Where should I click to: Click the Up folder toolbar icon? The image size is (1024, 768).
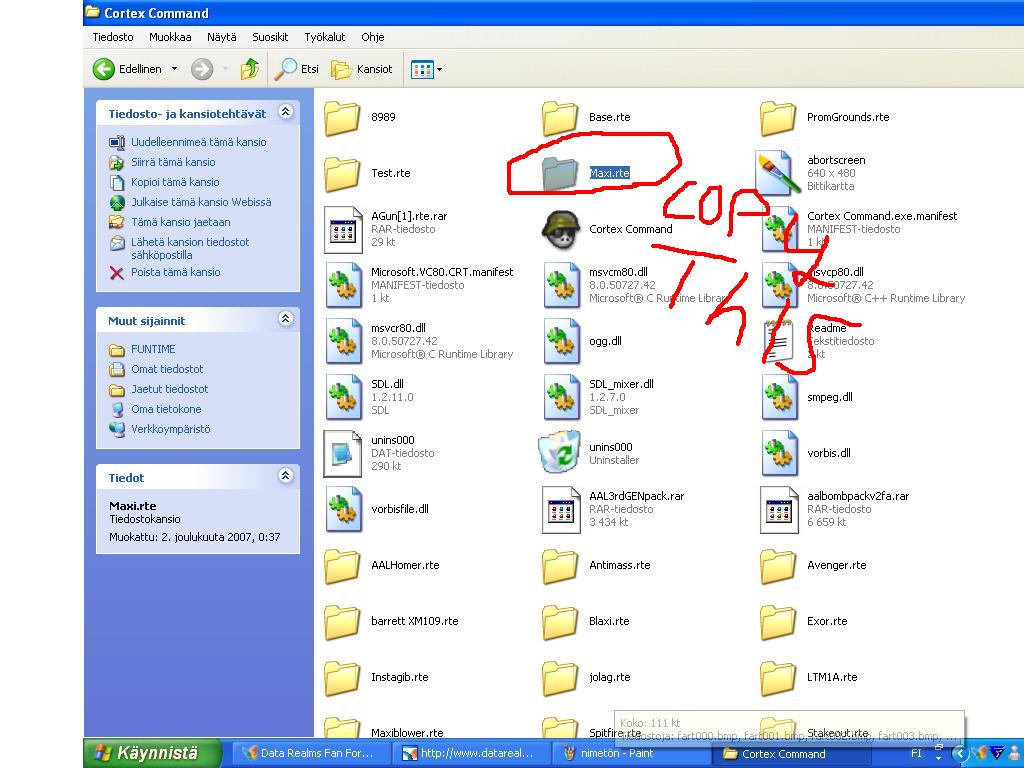pos(250,69)
